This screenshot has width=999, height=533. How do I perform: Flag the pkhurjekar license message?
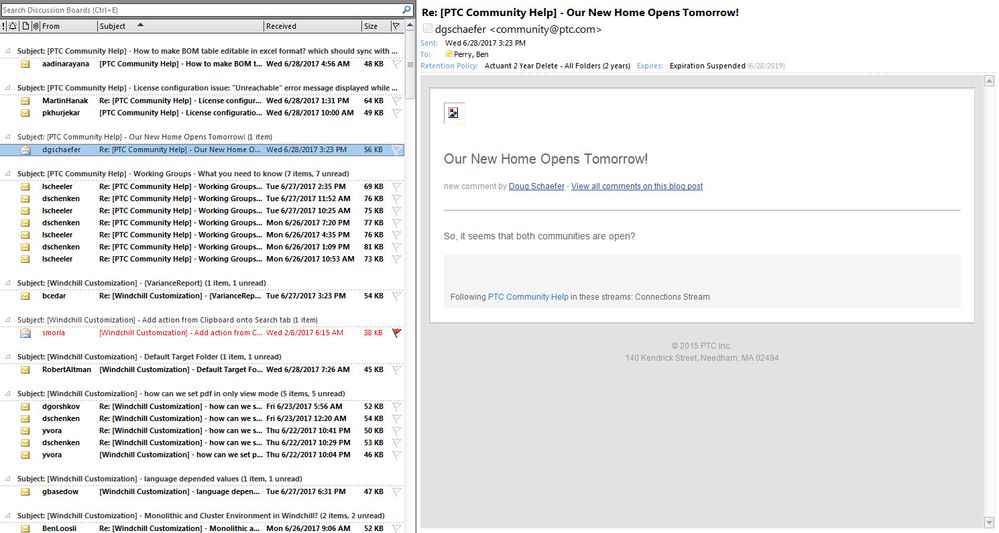point(396,113)
